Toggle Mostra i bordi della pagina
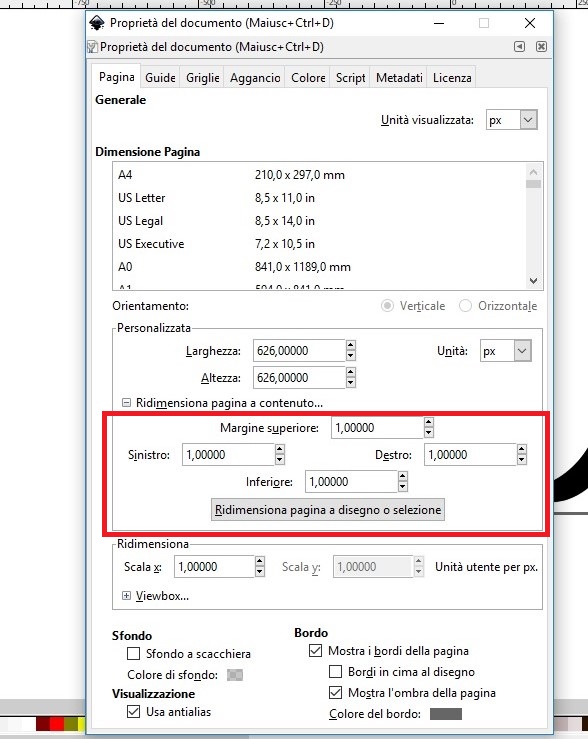 coord(315,651)
